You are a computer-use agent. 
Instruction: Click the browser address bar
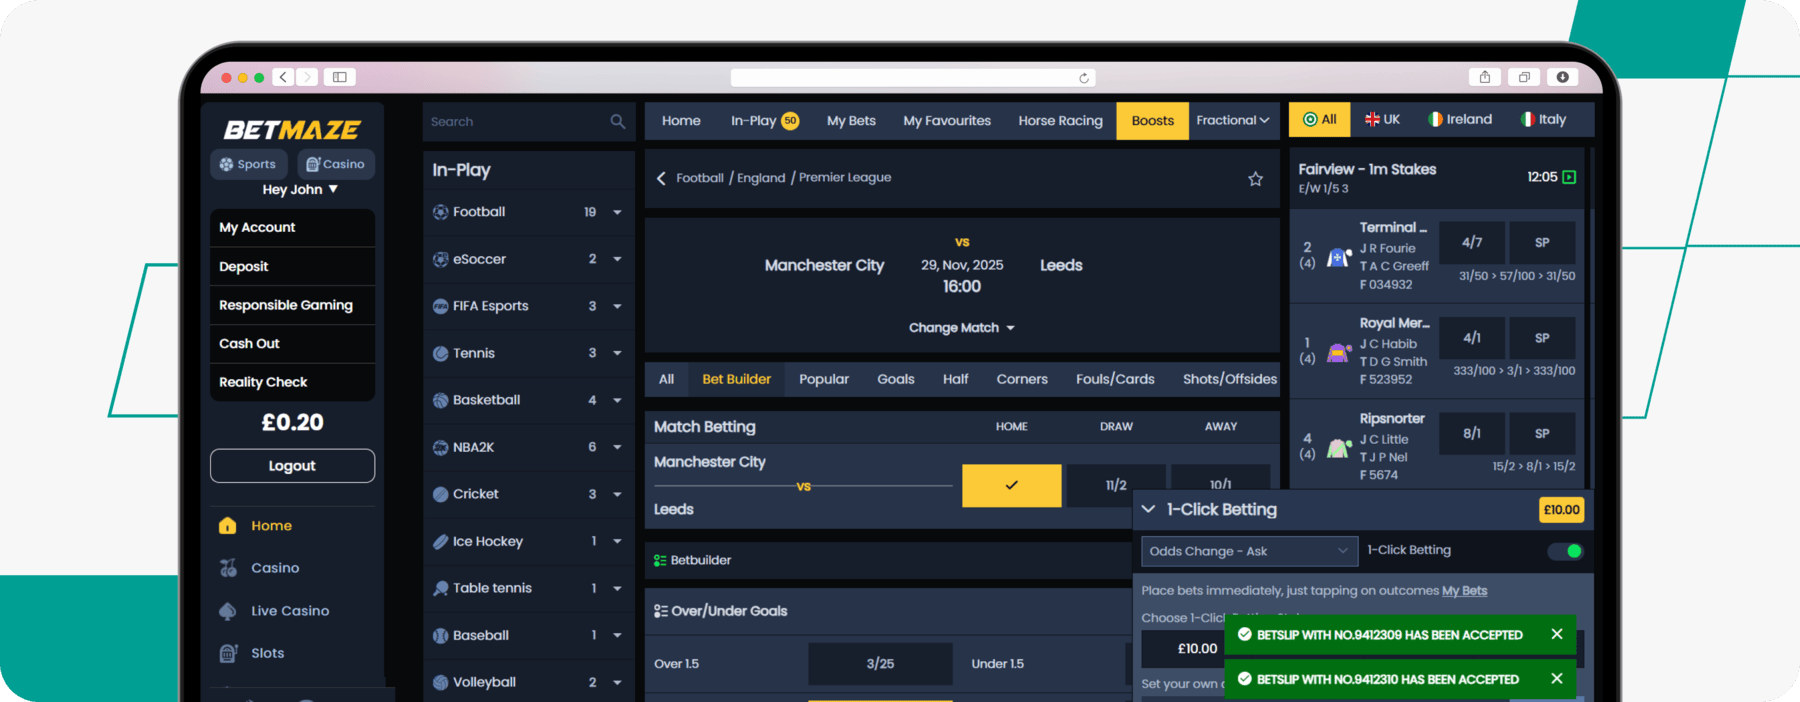[913, 78]
